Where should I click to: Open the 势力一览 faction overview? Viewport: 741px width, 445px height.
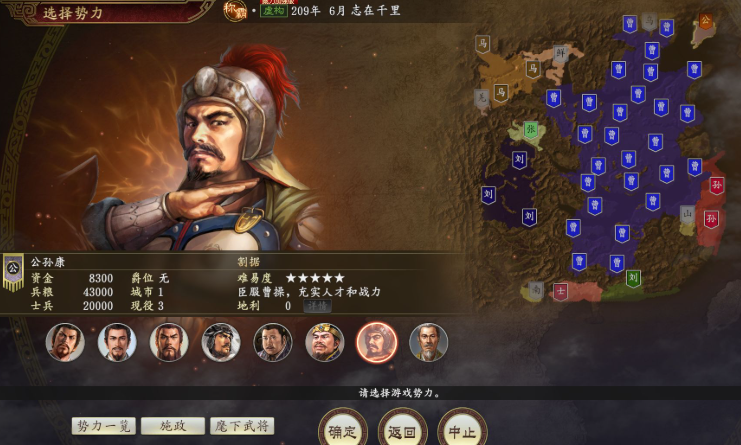coord(104,426)
